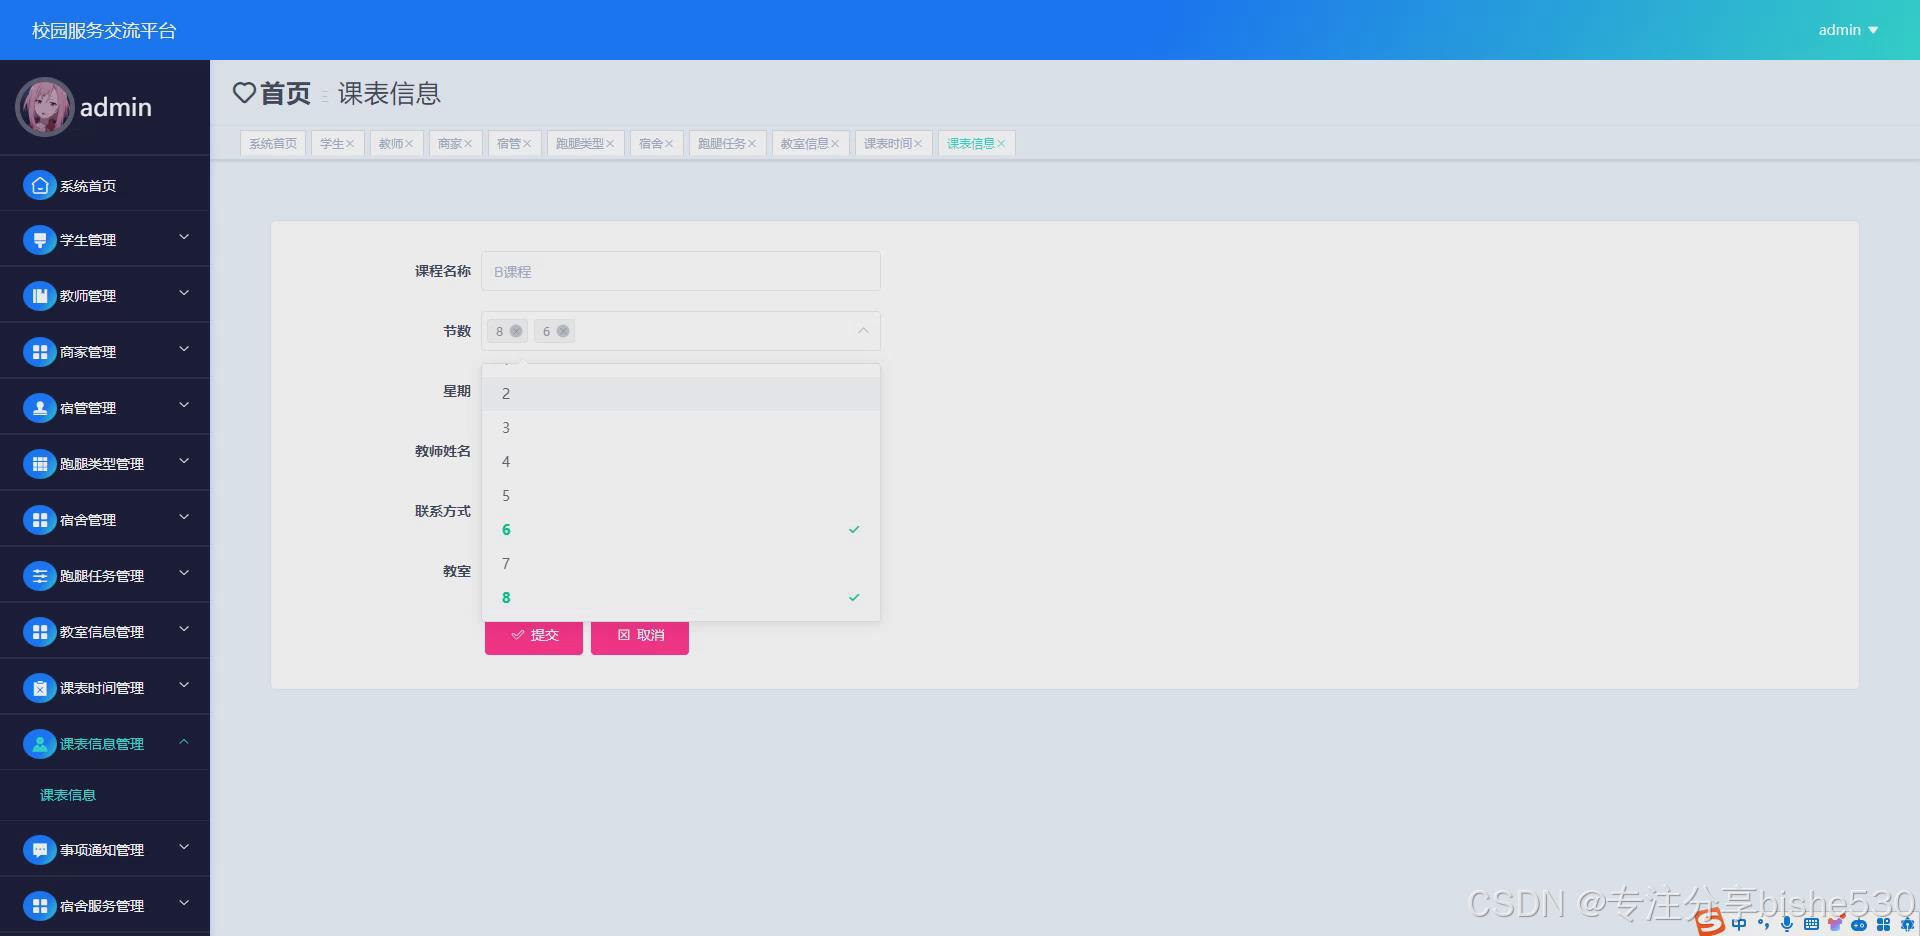The width and height of the screenshot is (1920, 936).
Task: Expand the 课表时间管理 menu chevron
Action: click(184, 685)
